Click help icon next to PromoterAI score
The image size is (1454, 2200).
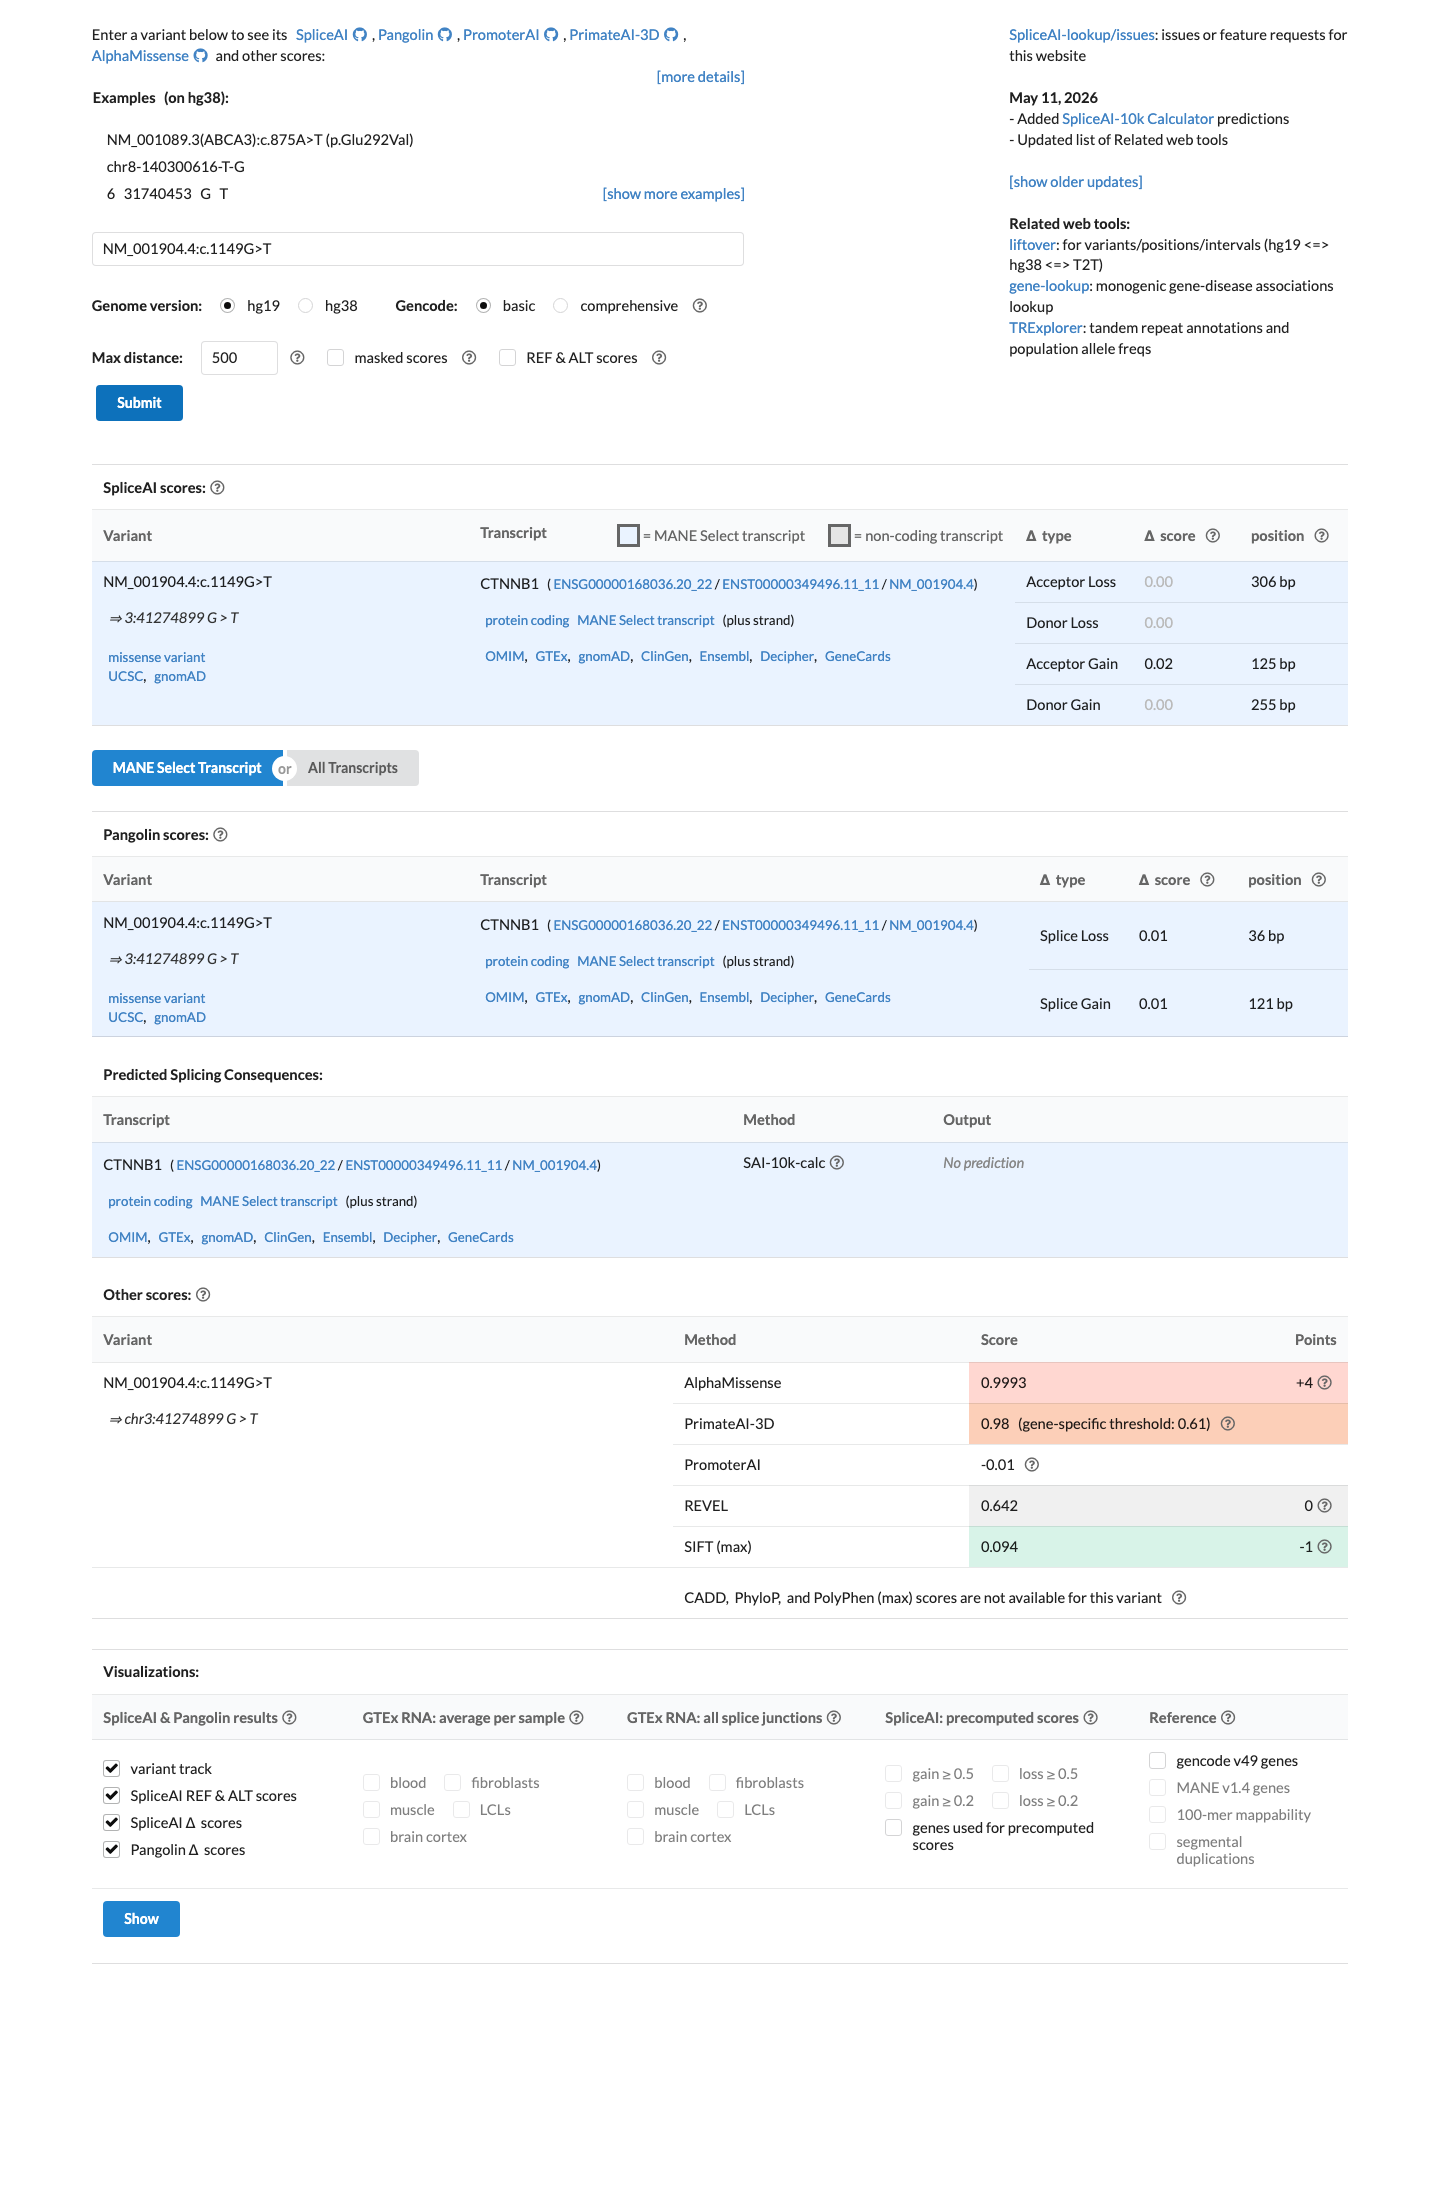(1033, 1465)
